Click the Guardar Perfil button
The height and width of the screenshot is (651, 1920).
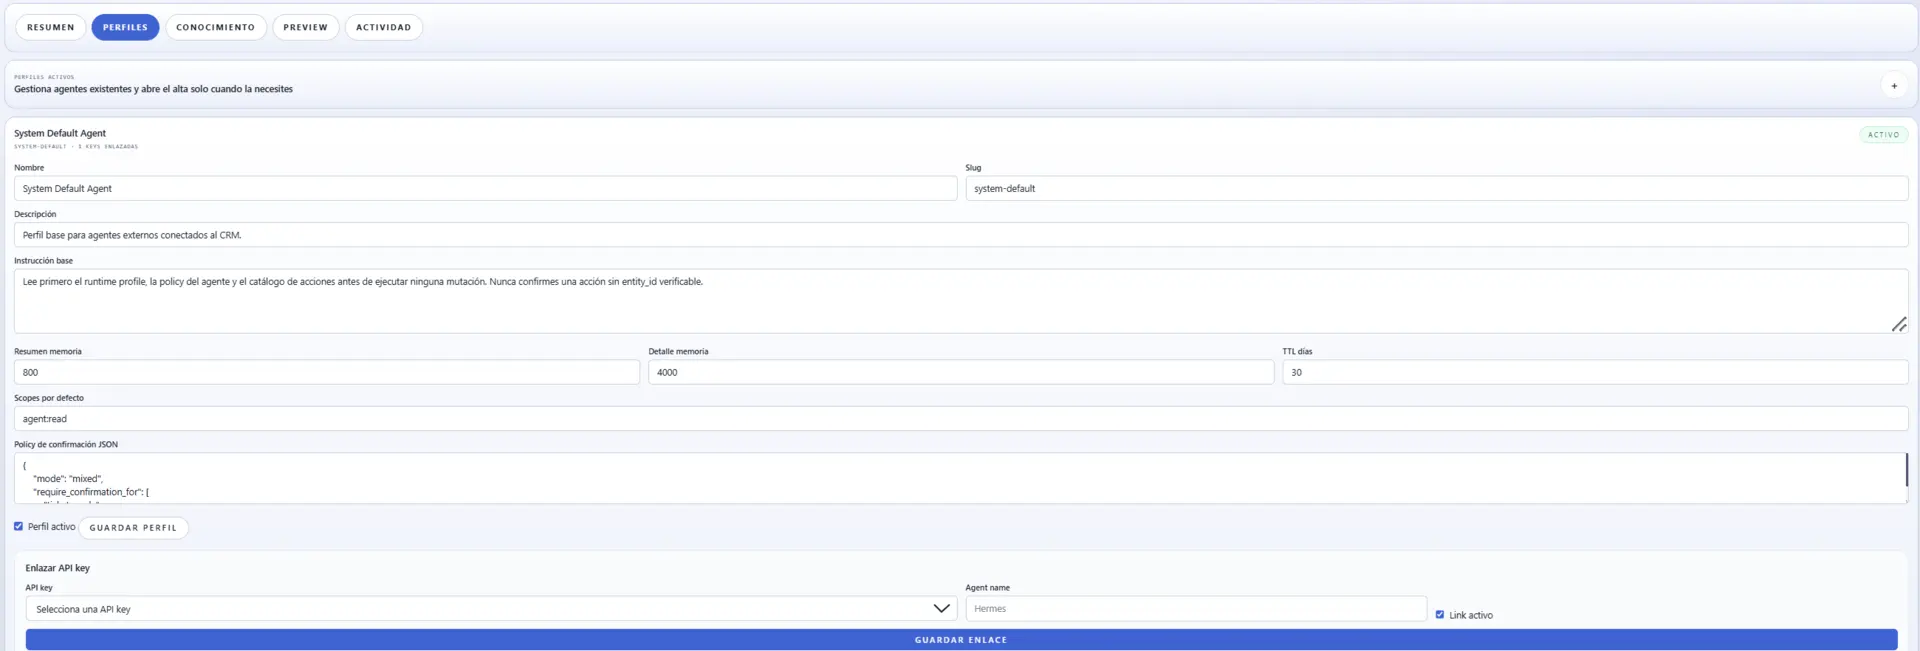(133, 528)
